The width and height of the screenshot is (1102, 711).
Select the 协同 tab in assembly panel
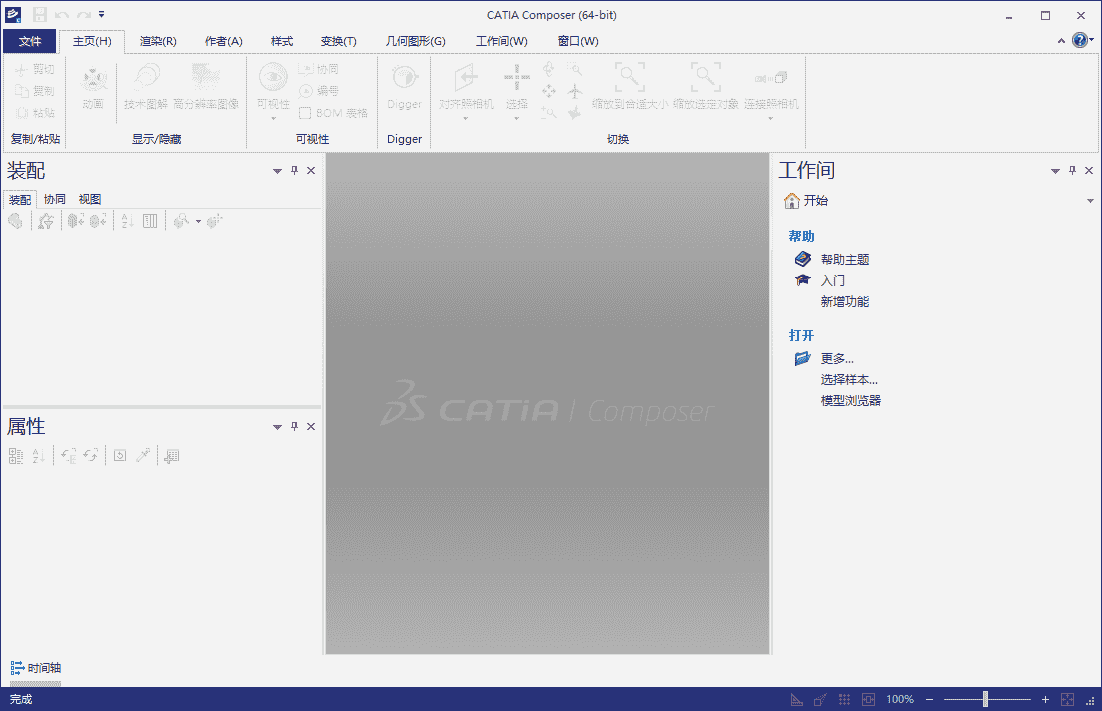[55, 199]
